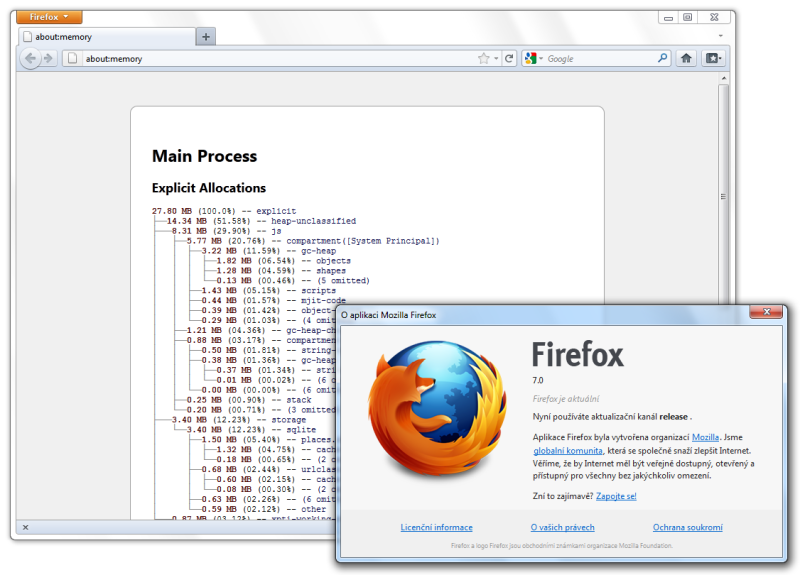
Task: Click the 3.40 MB storage row
Action: (239, 420)
